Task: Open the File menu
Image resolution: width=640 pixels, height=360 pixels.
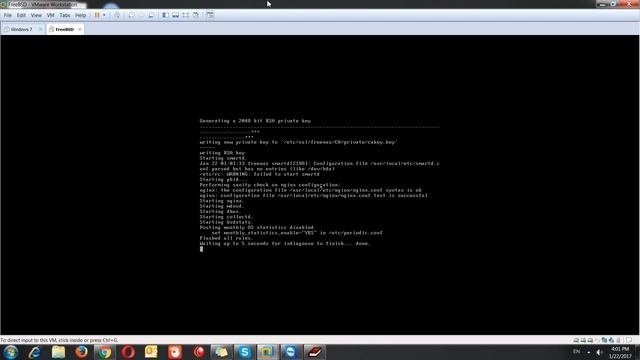Action: (x=8, y=15)
